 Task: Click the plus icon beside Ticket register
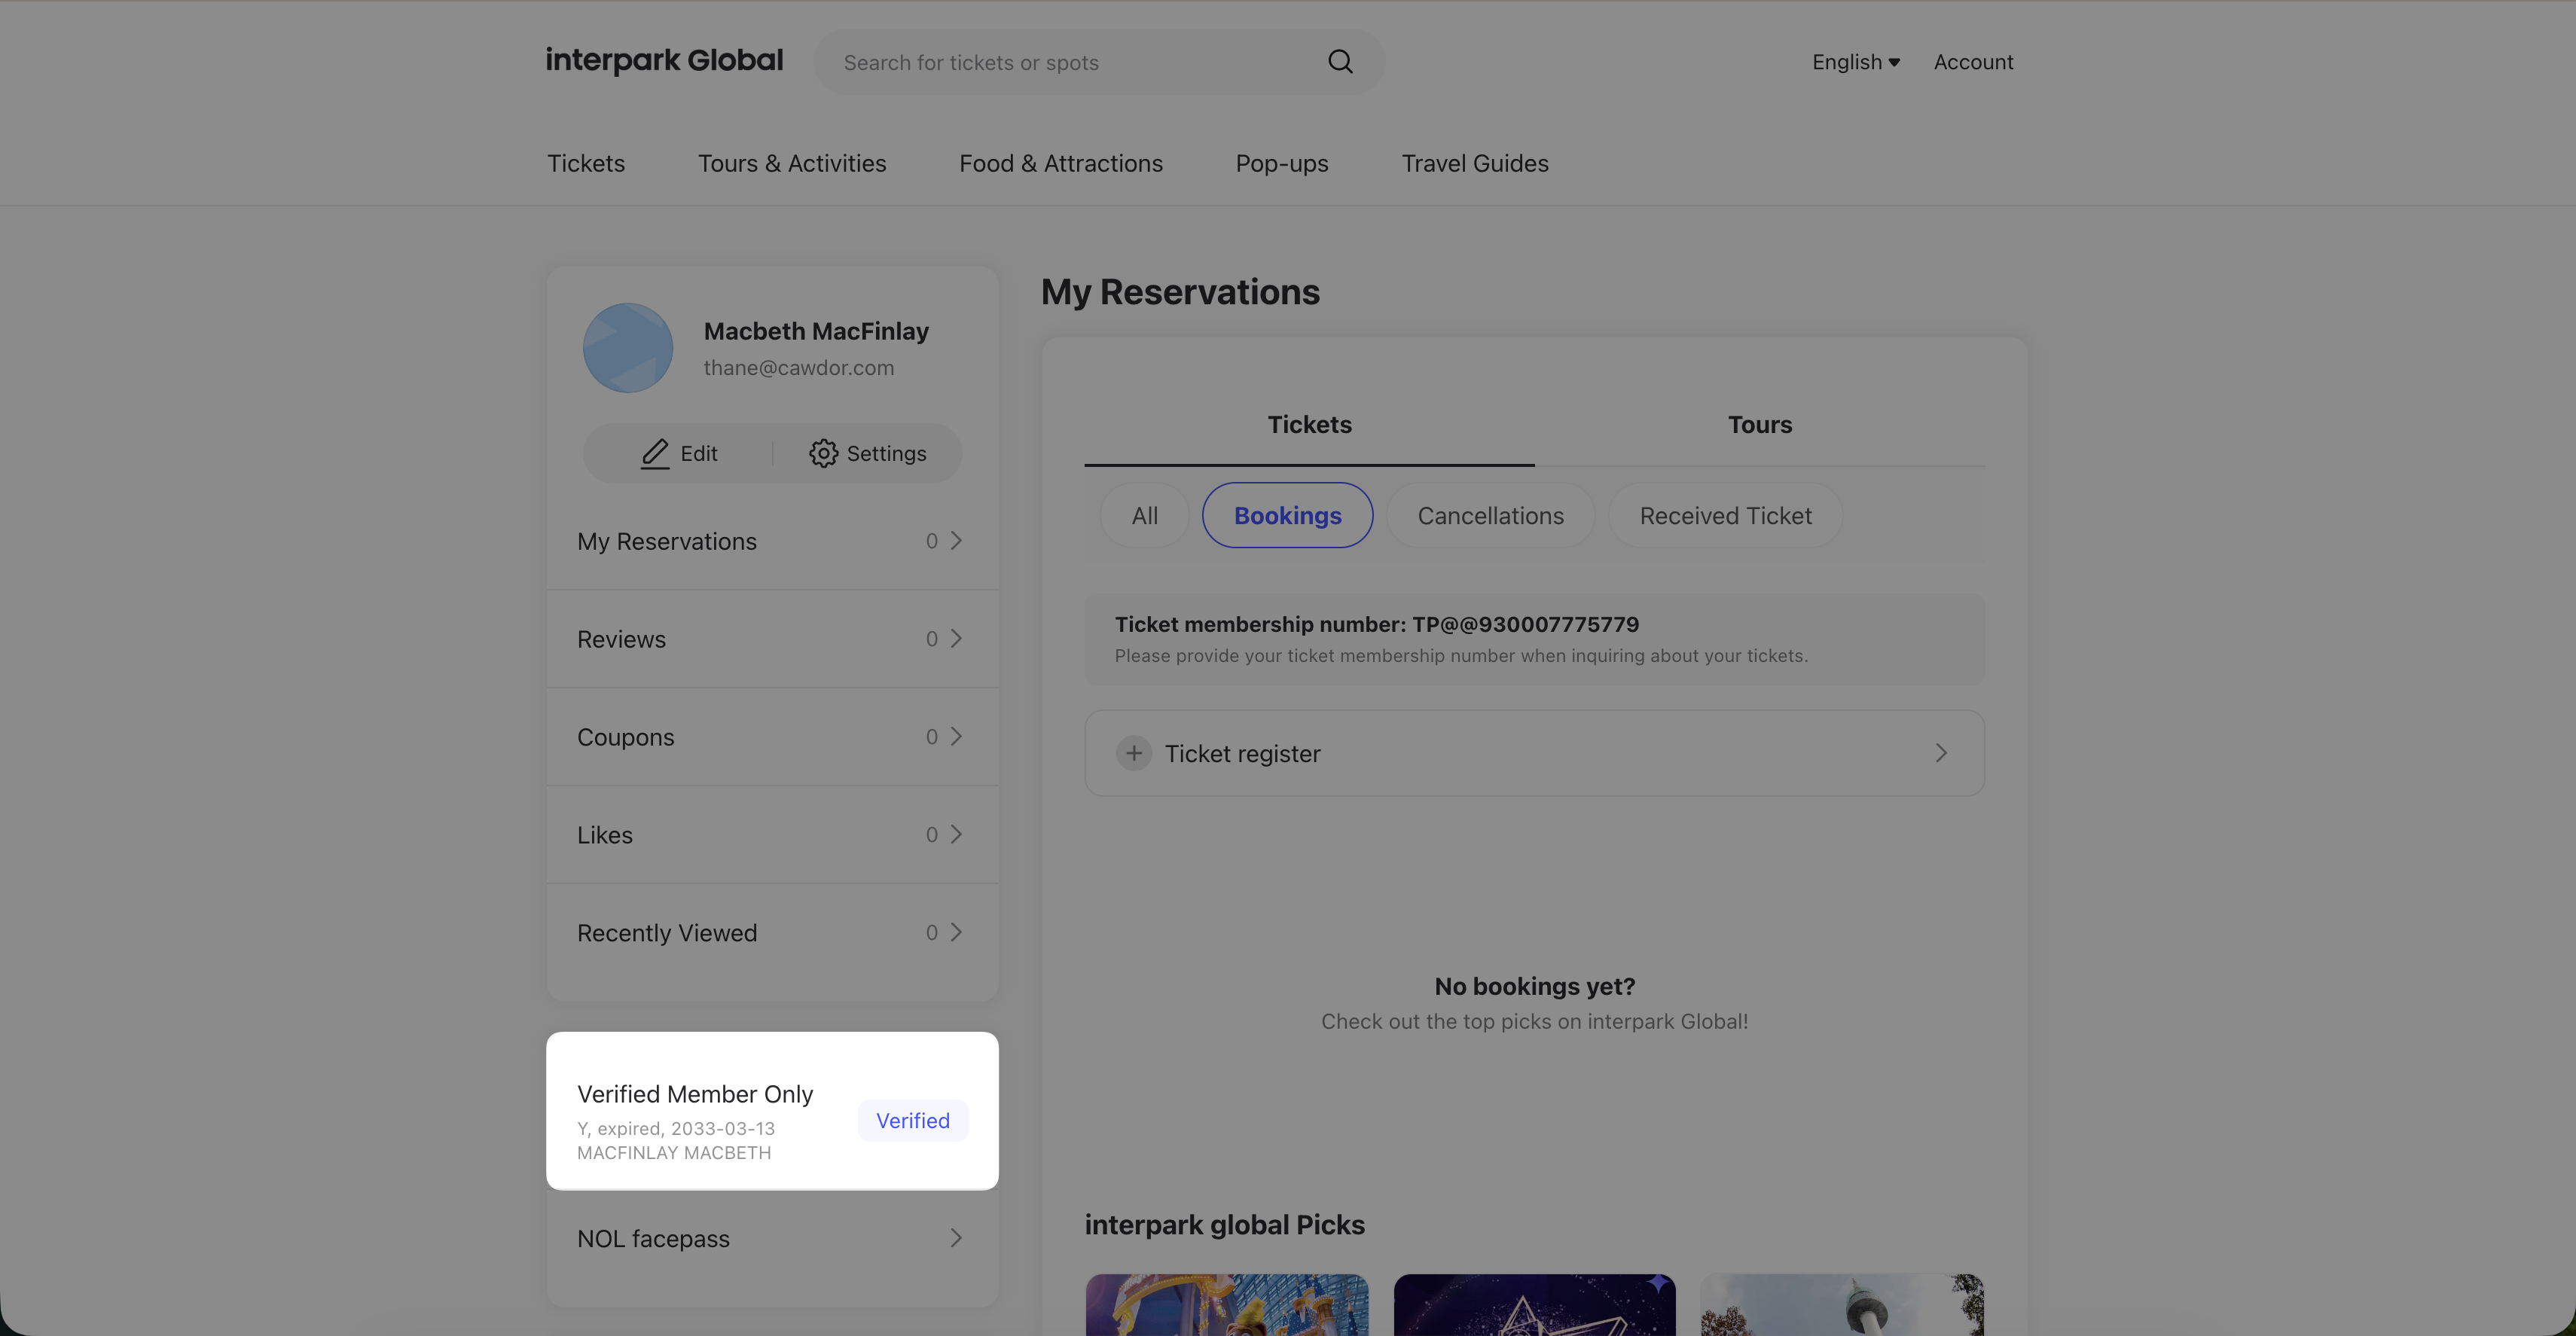(1133, 753)
